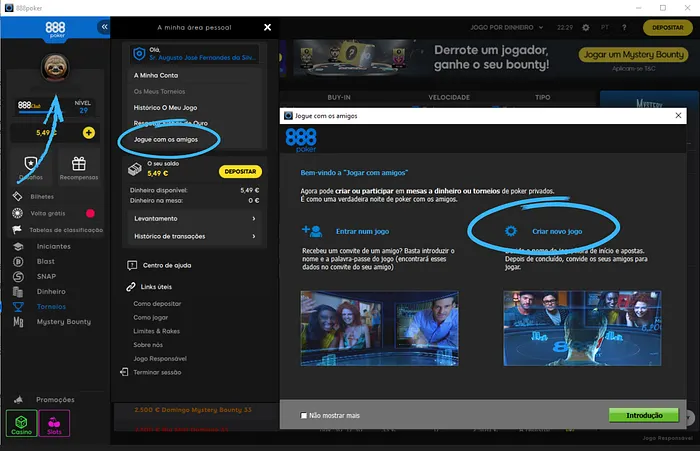Image resolution: width=700 pixels, height=451 pixels.
Task: Click Entrar num jogo
Action: point(362,231)
